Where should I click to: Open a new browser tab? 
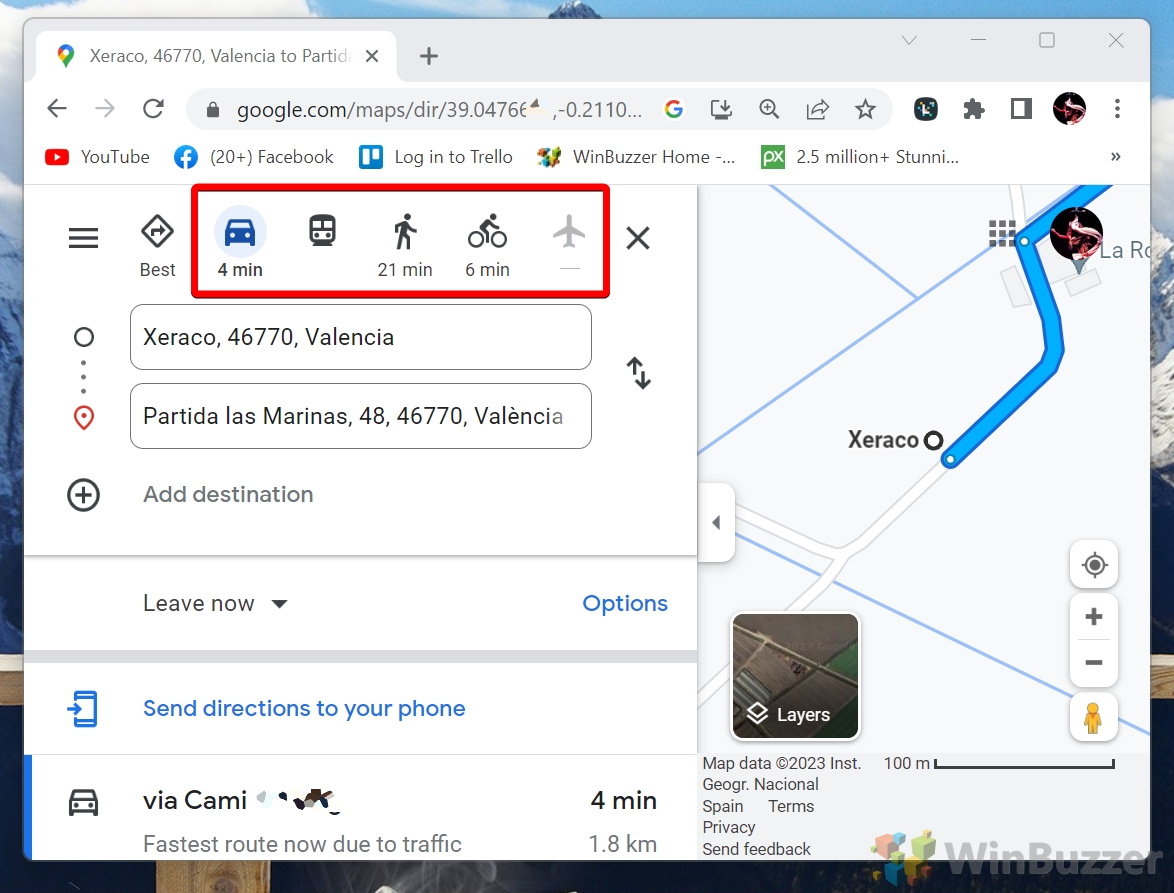429,56
